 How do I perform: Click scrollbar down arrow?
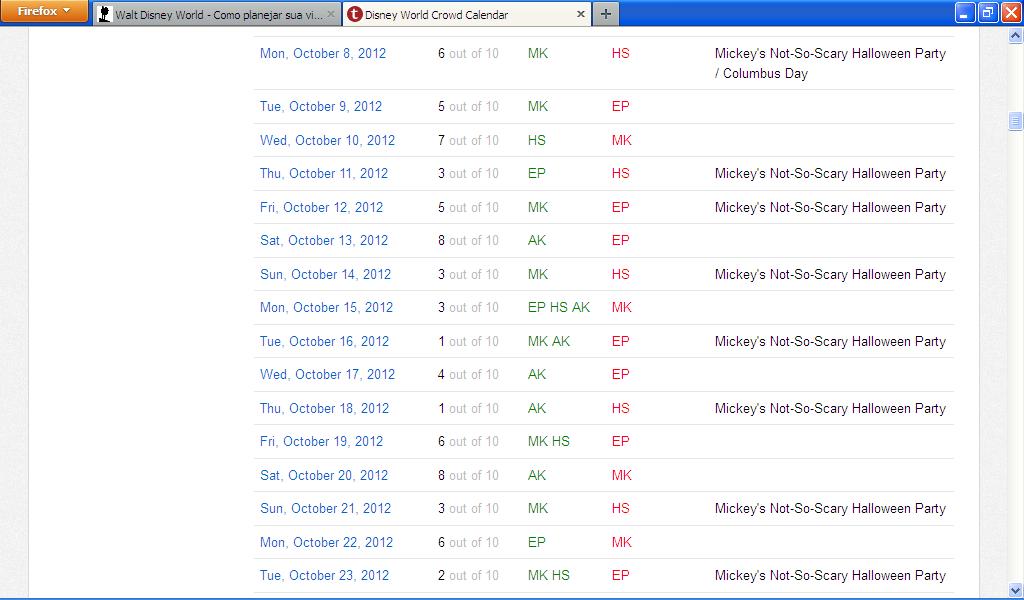1015,589
